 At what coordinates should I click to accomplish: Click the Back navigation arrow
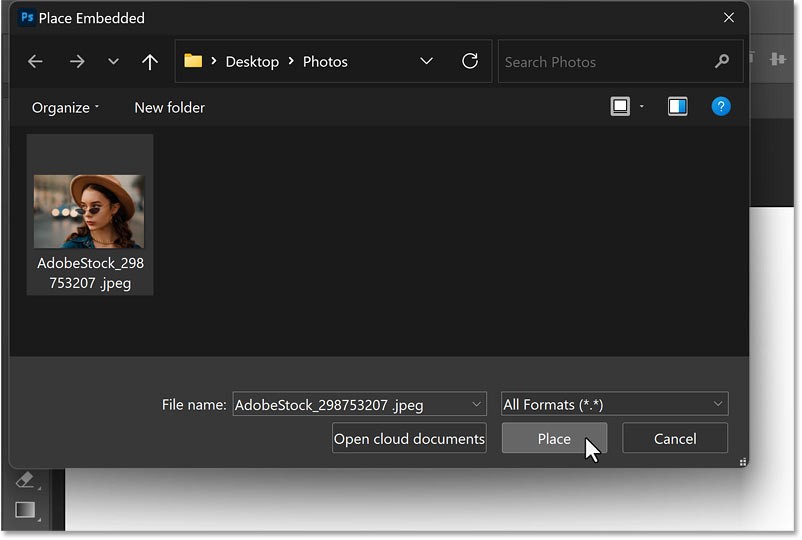35,62
